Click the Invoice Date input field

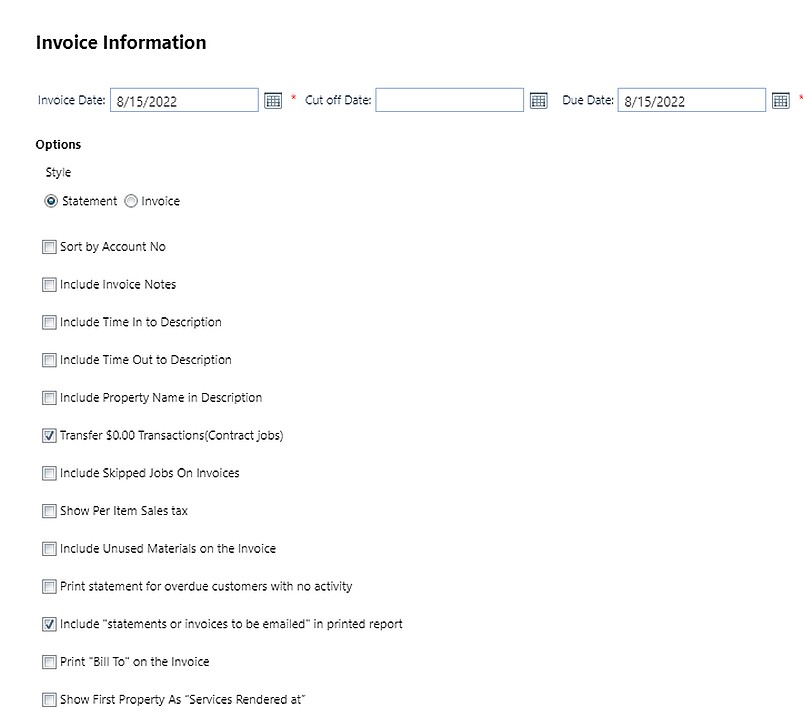point(184,100)
